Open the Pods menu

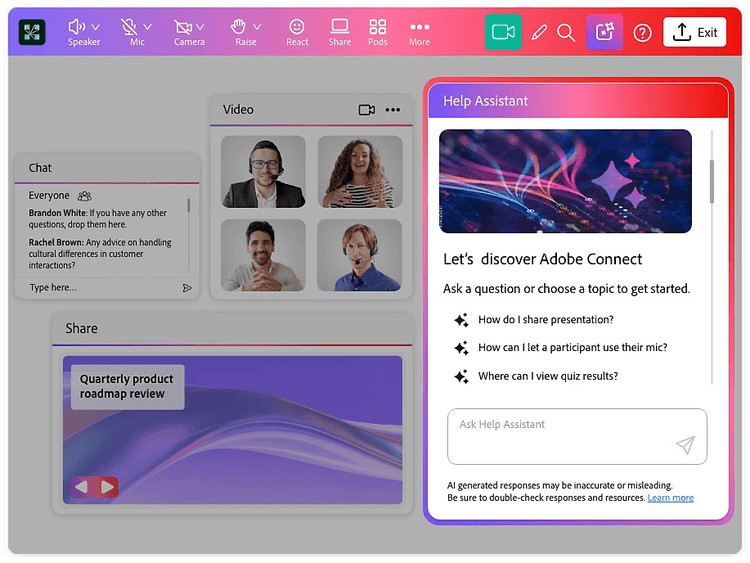tap(377, 32)
